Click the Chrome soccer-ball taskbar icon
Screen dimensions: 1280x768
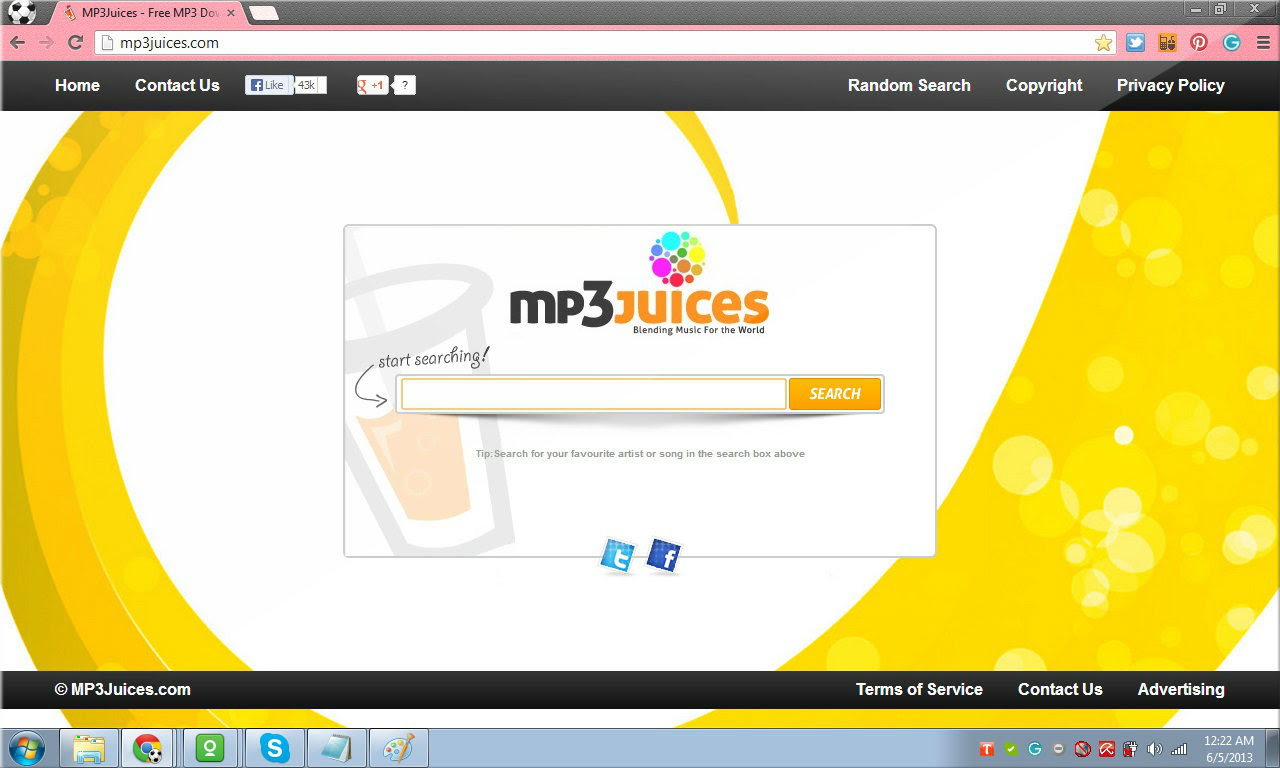(x=148, y=748)
